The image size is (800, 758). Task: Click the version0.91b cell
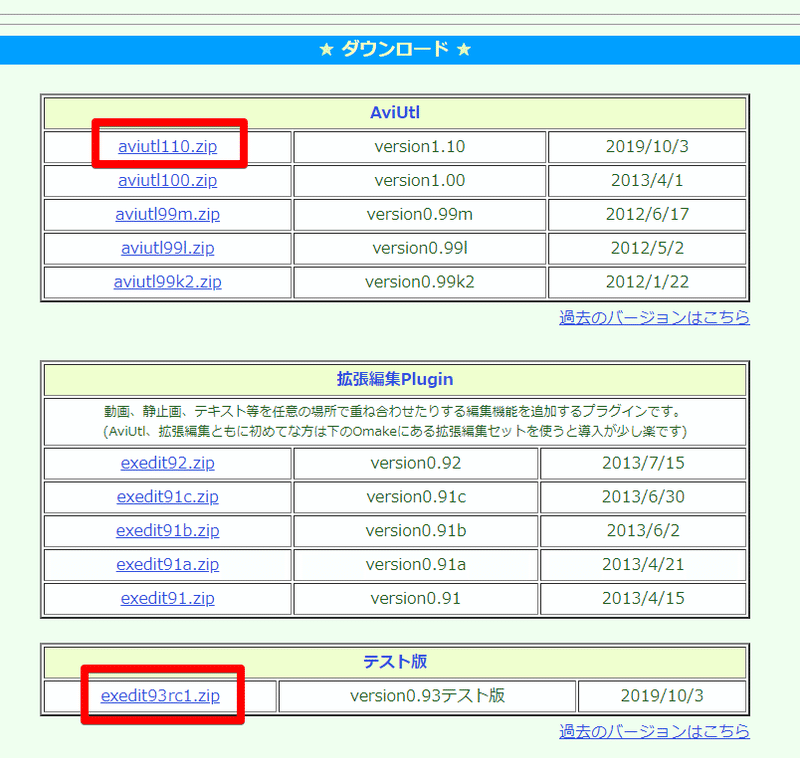click(x=415, y=531)
